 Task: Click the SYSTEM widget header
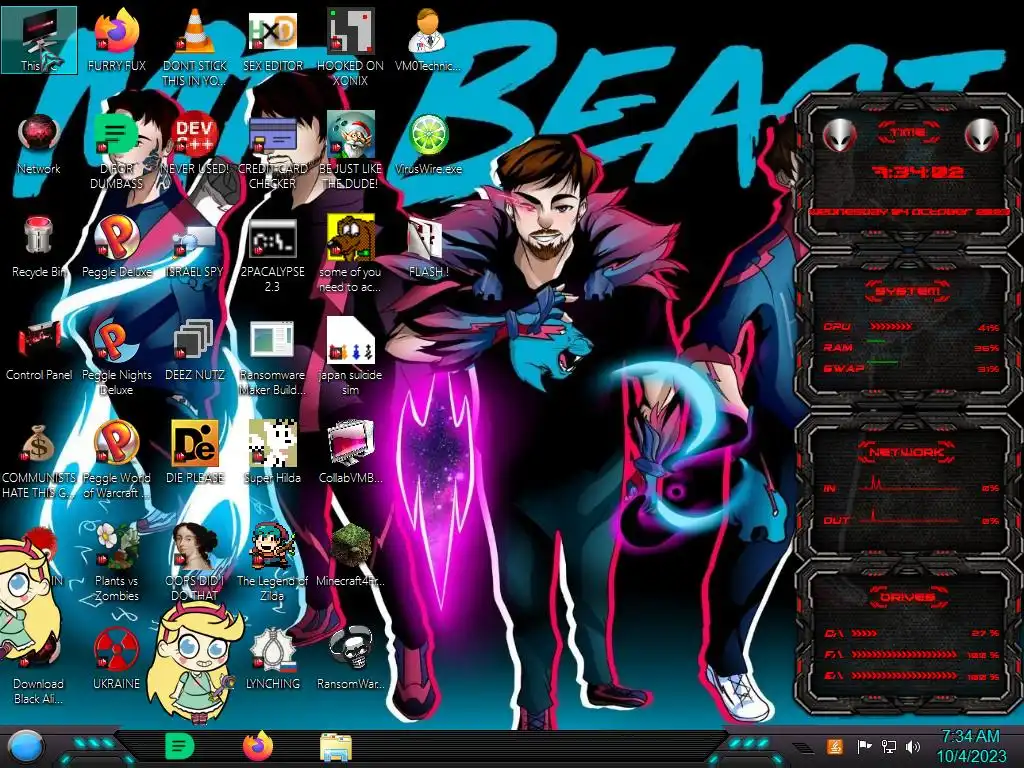tap(908, 291)
